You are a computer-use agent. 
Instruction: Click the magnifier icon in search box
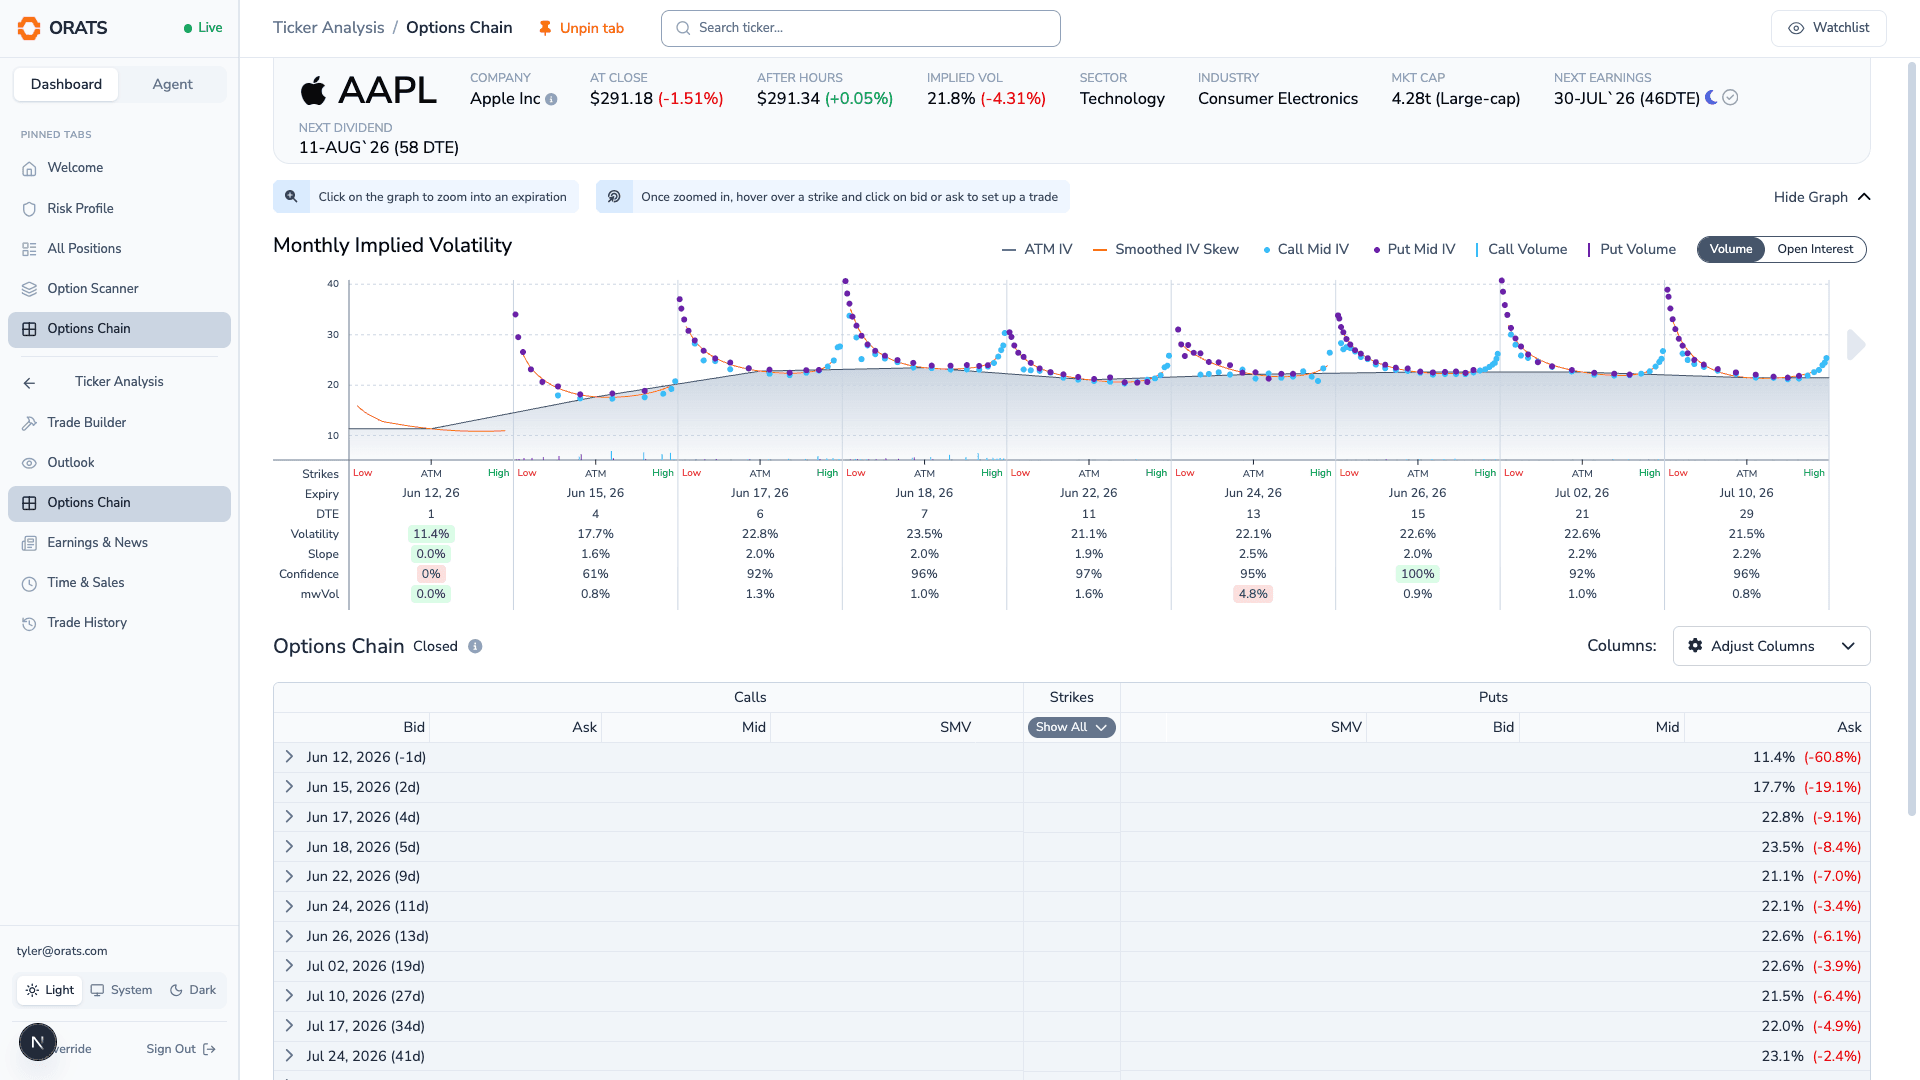point(683,28)
